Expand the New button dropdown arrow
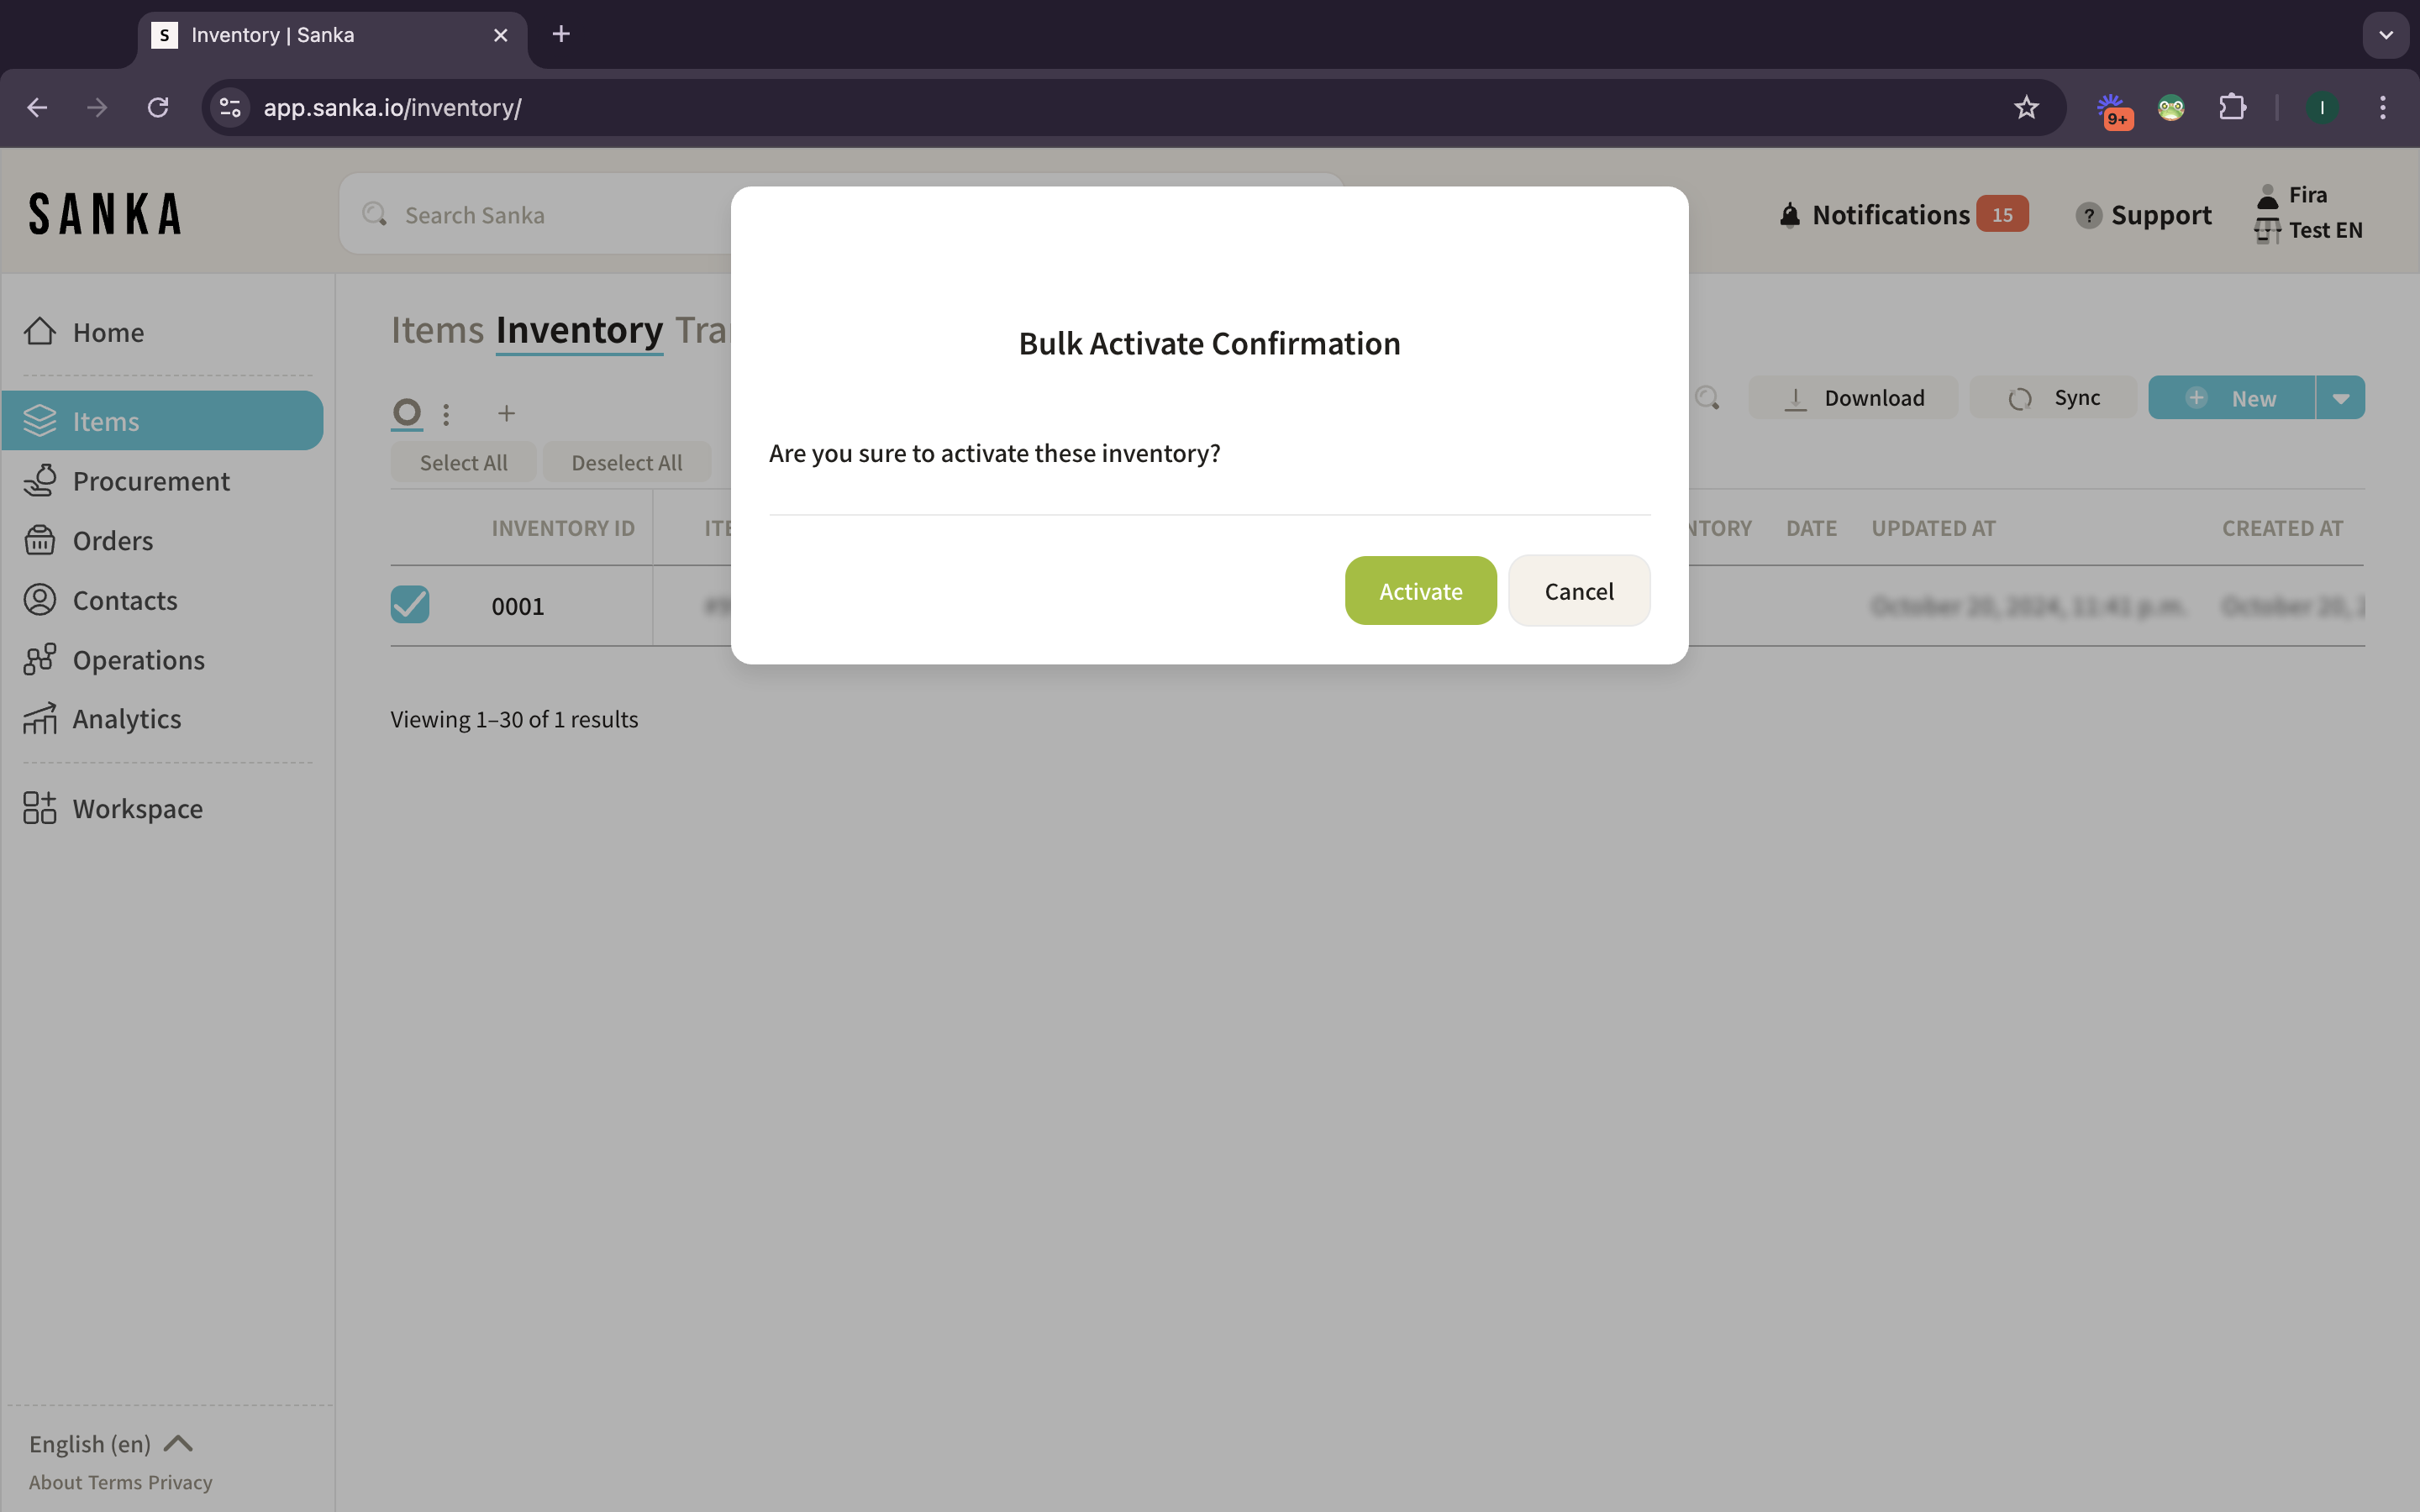 click(x=2340, y=398)
